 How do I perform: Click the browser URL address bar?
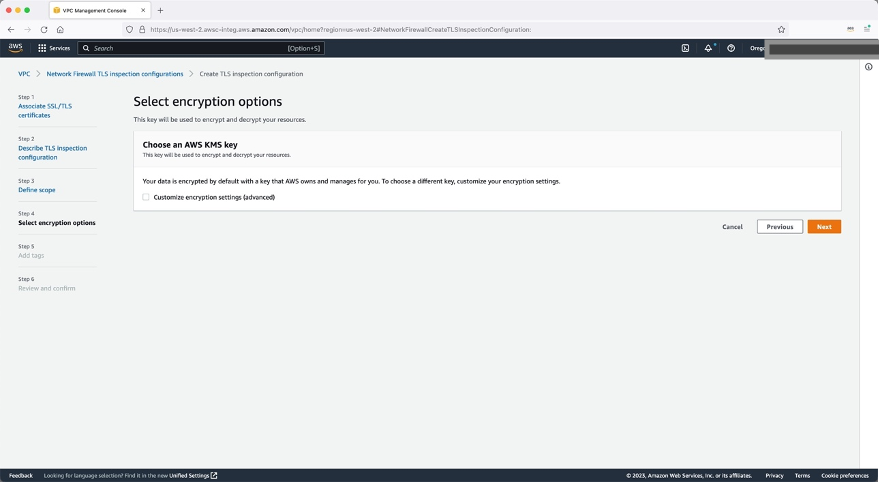pyautogui.click(x=454, y=29)
